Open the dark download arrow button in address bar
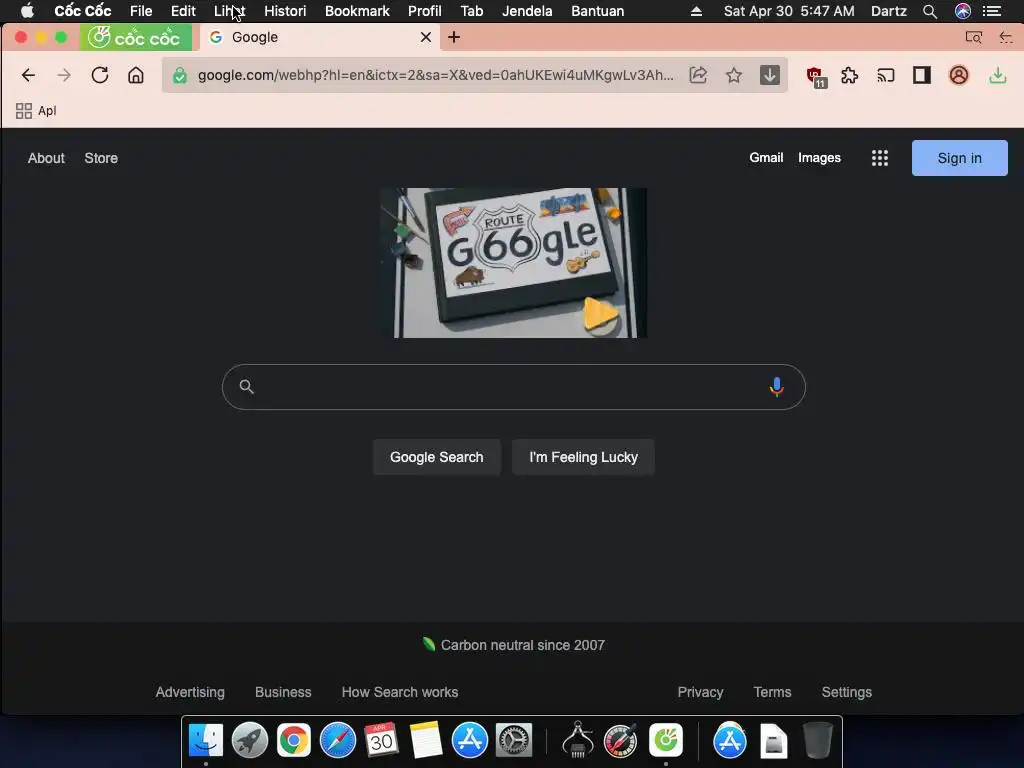This screenshot has height=768, width=1024. tap(770, 75)
